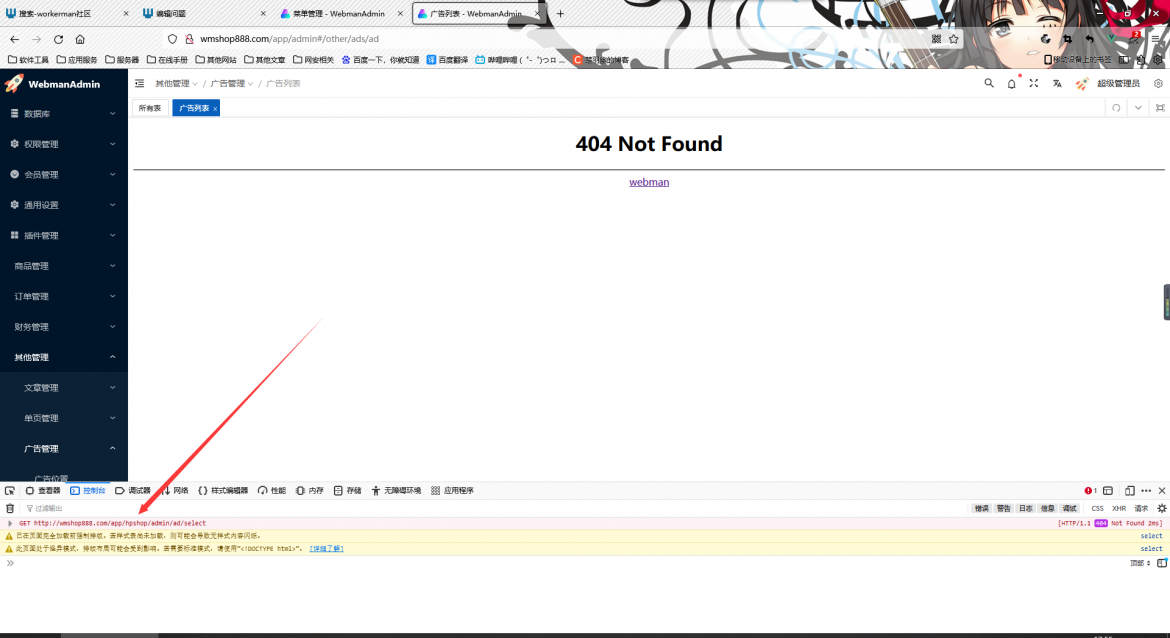Open devtools 网络 tab
This screenshot has width=1170, height=638.
pyautogui.click(x=175, y=491)
